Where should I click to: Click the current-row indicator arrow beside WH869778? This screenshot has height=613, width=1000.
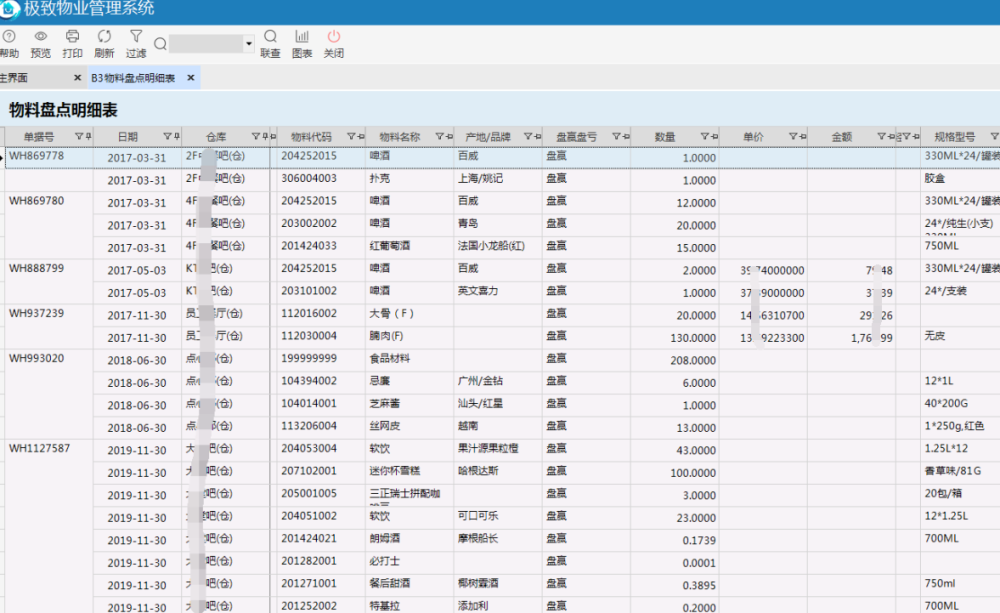point(2,157)
